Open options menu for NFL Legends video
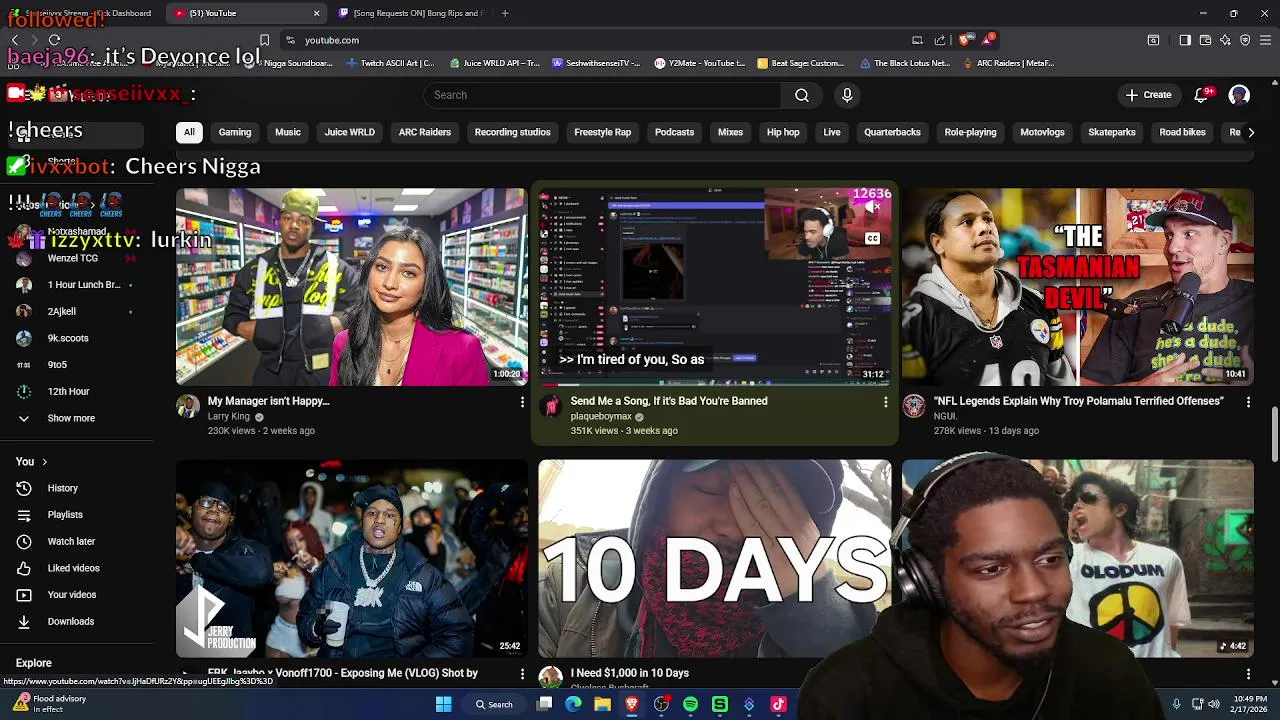The height and width of the screenshot is (720, 1280). [x=1248, y=402]
